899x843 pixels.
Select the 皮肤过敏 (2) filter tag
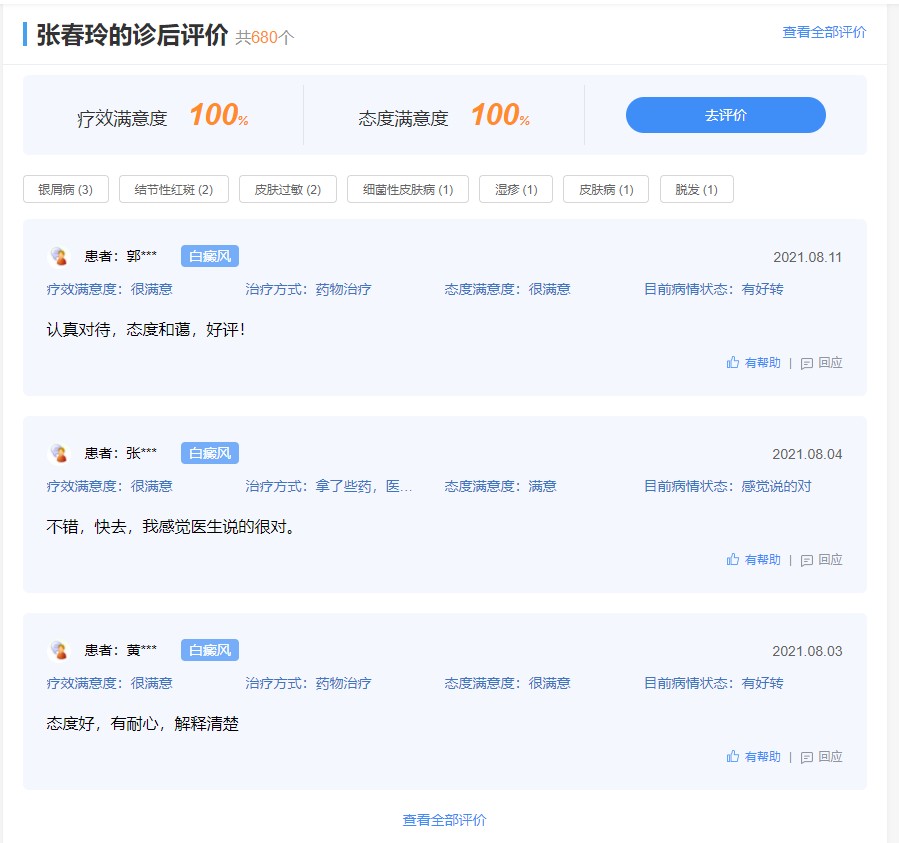click(288, 189)
